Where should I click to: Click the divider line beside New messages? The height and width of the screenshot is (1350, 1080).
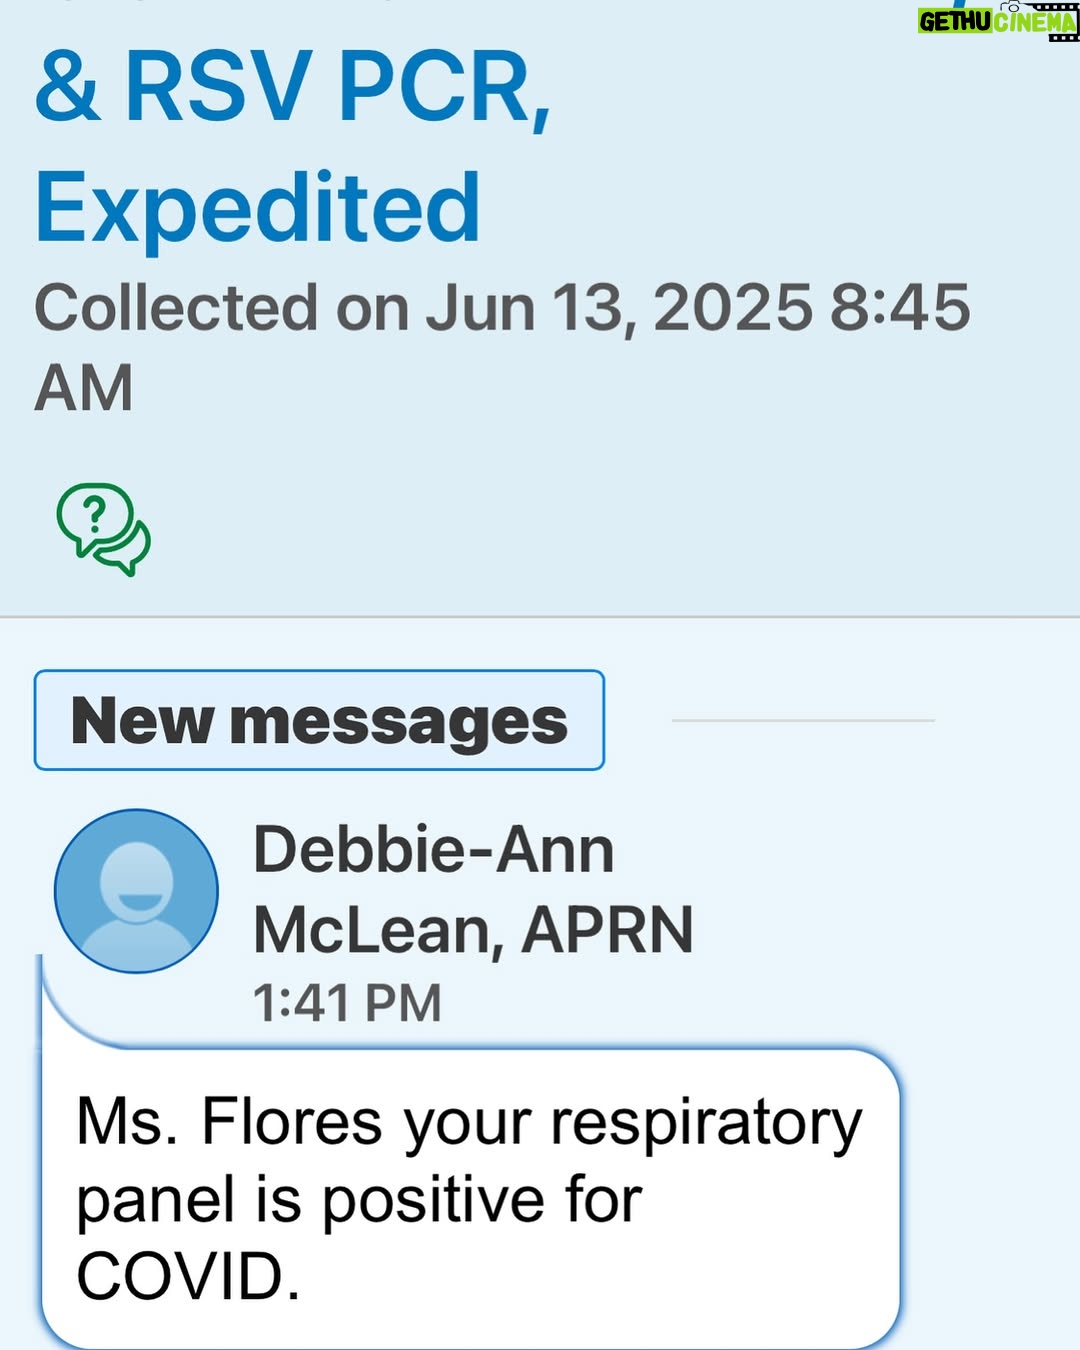(x=803, y=720)
